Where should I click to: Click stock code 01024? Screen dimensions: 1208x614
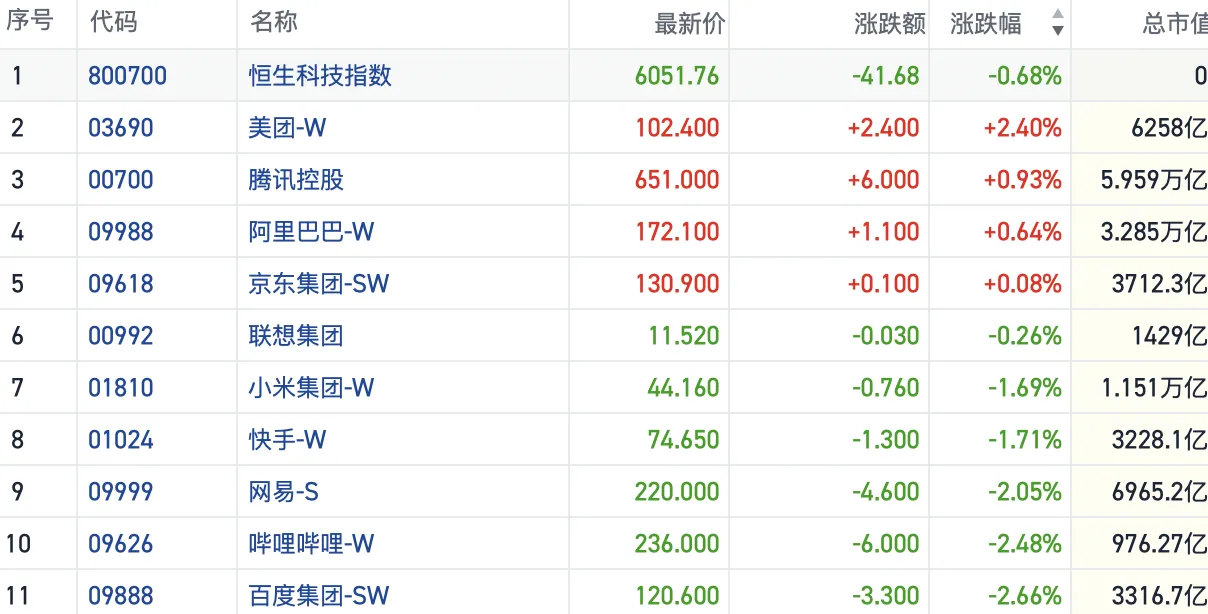(121, 440)
